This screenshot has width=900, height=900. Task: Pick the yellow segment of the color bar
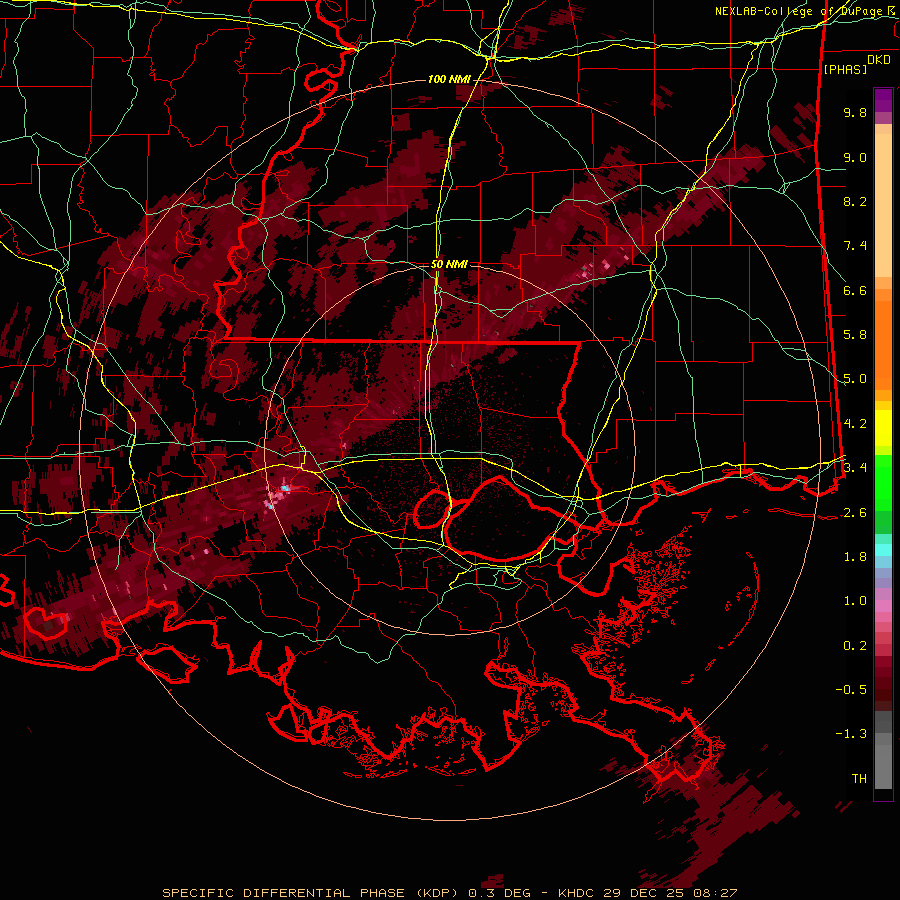(x=883, y=428)
